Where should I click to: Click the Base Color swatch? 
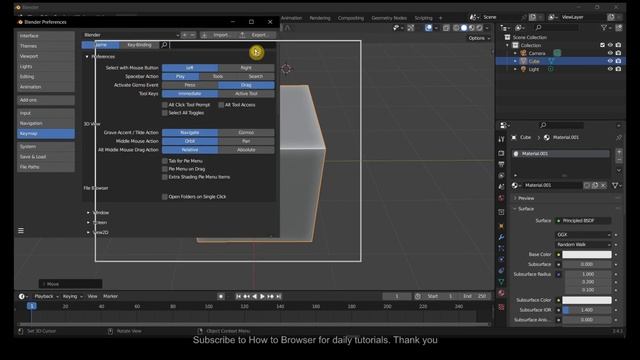coord(587,254)
